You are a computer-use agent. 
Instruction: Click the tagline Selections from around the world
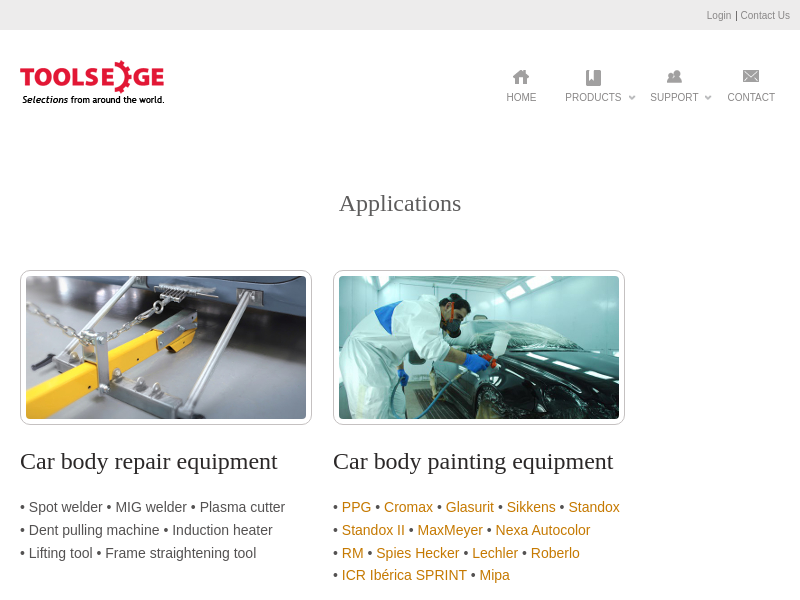point(93,99)
